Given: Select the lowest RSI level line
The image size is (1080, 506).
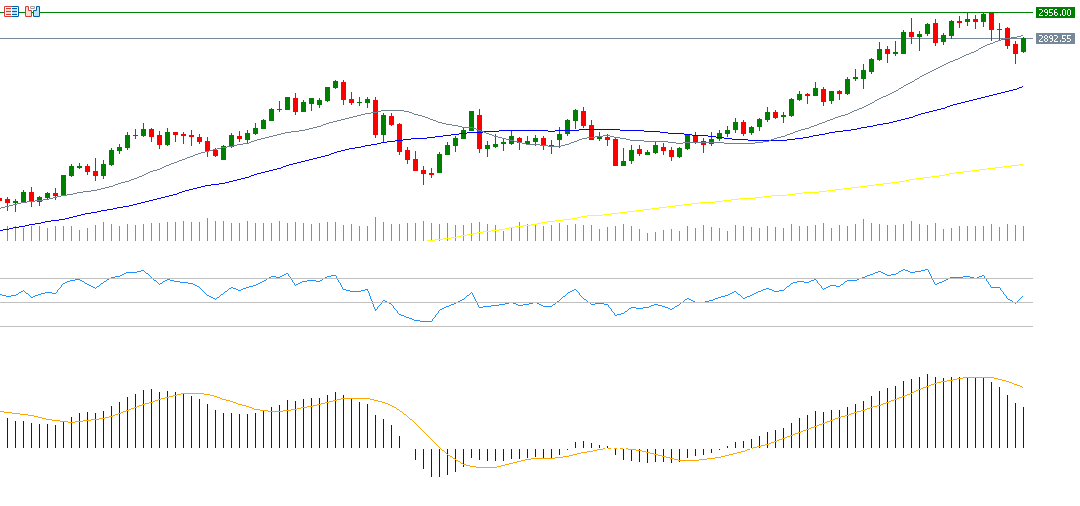Looking at the screenshot, I should [500, 326].
